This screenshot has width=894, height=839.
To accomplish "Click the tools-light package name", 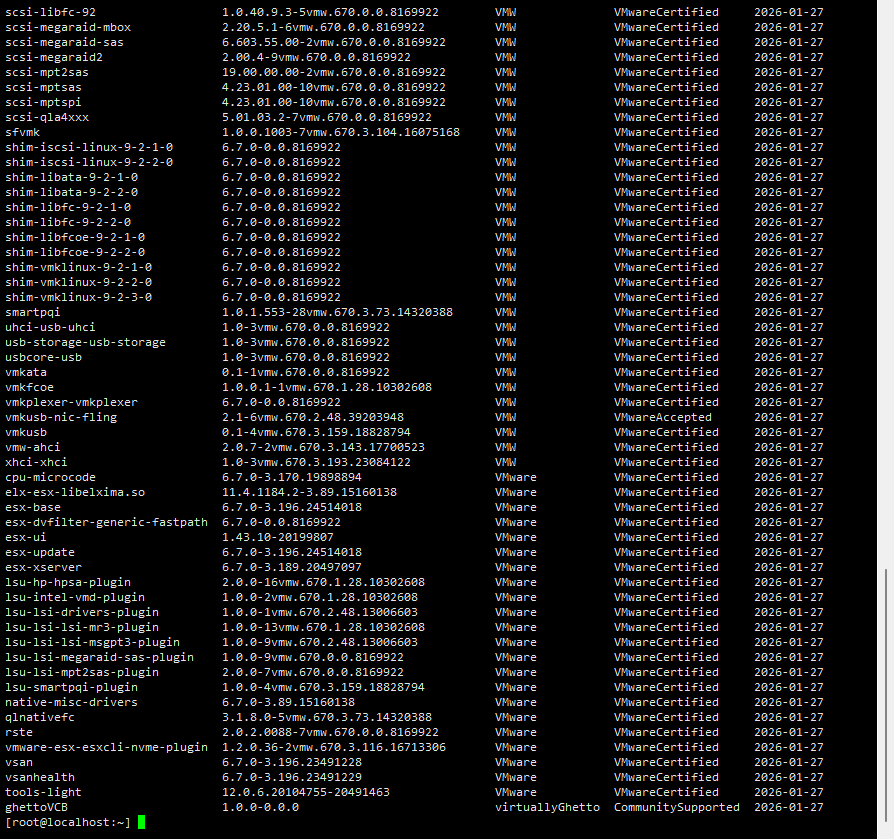I will [x=43, y=792].
